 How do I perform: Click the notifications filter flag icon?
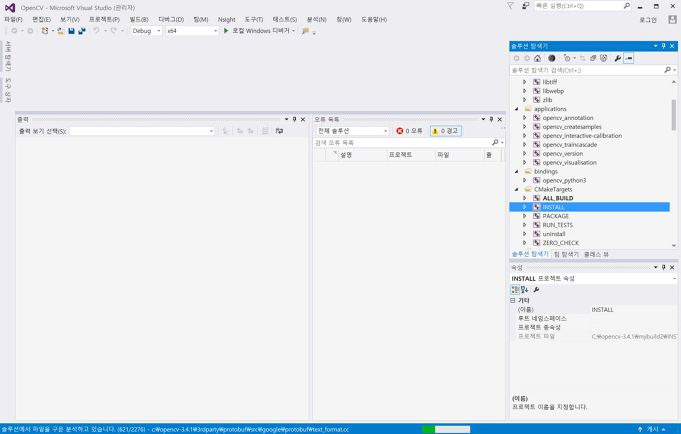pyautogui.click(x=510, y=6)
